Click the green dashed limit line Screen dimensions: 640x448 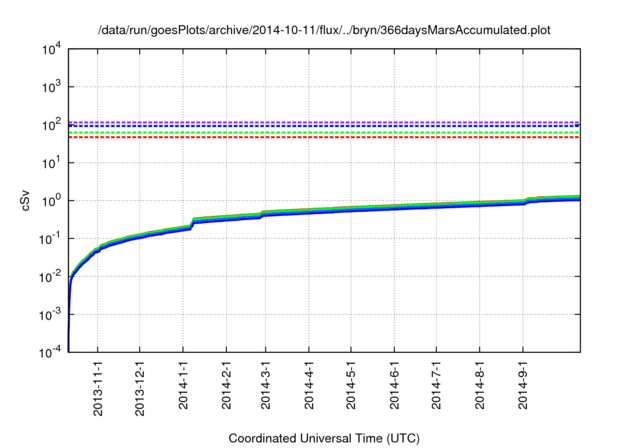[324, 133]
